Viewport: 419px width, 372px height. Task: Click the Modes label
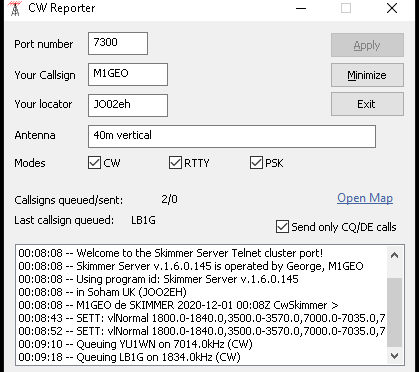(x=30, y=163)
